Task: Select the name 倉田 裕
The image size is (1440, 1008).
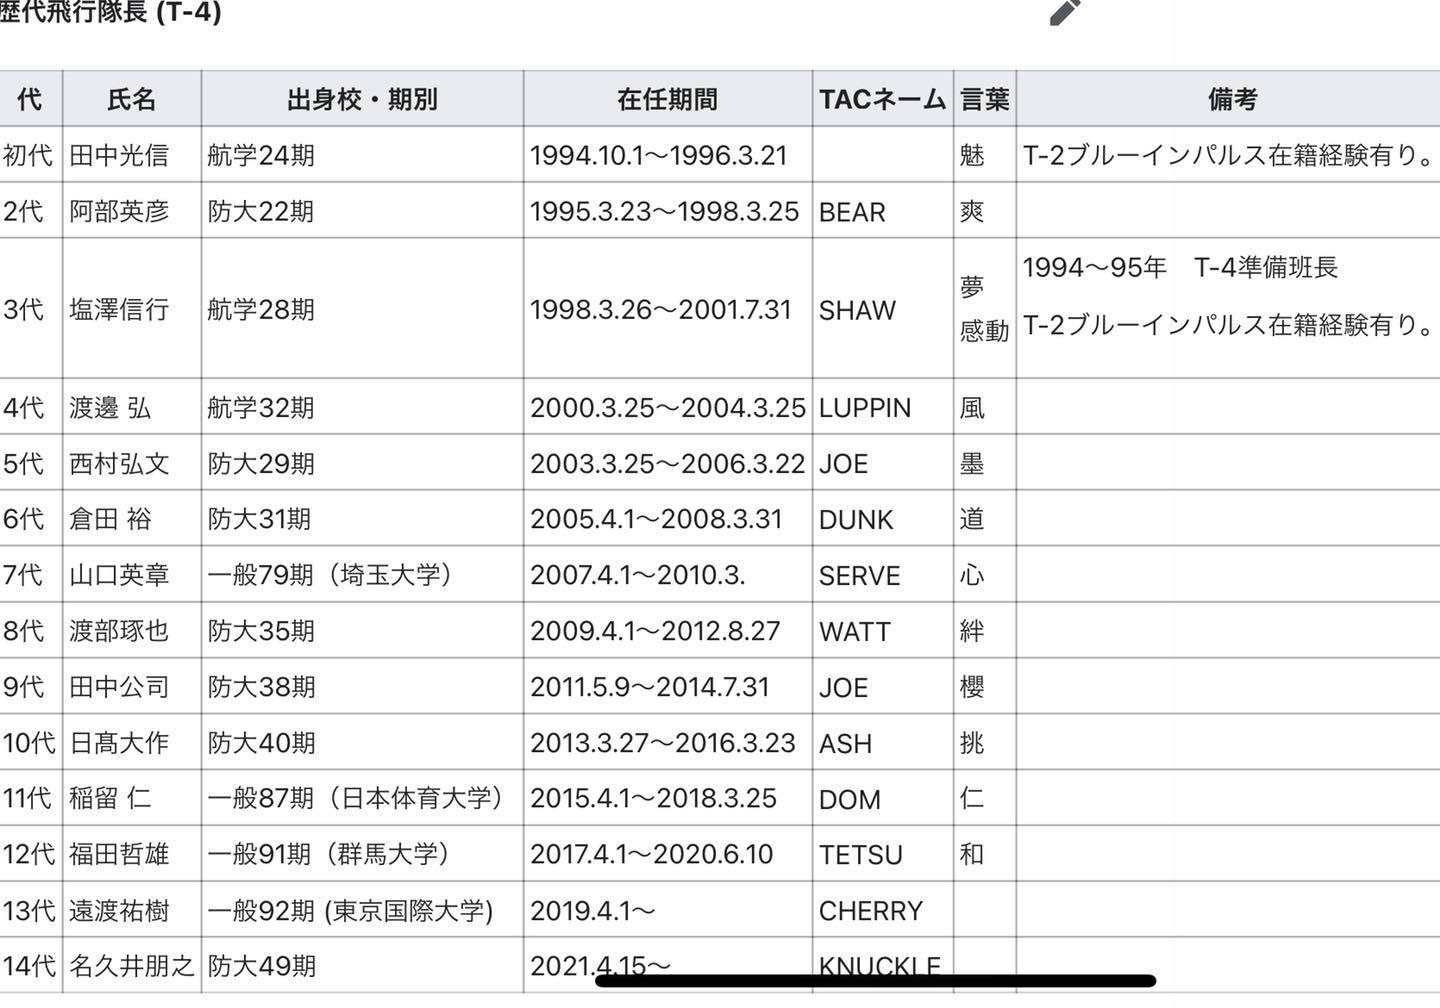Action: click(110, 519)
